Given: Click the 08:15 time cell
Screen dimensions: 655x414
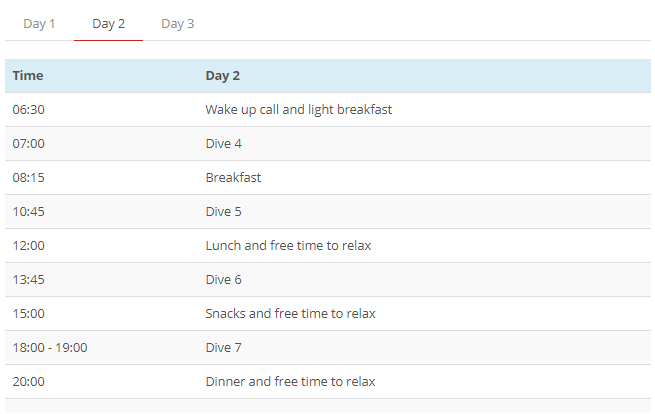Looking at the screenshot, I should click(x=28, y=178).
